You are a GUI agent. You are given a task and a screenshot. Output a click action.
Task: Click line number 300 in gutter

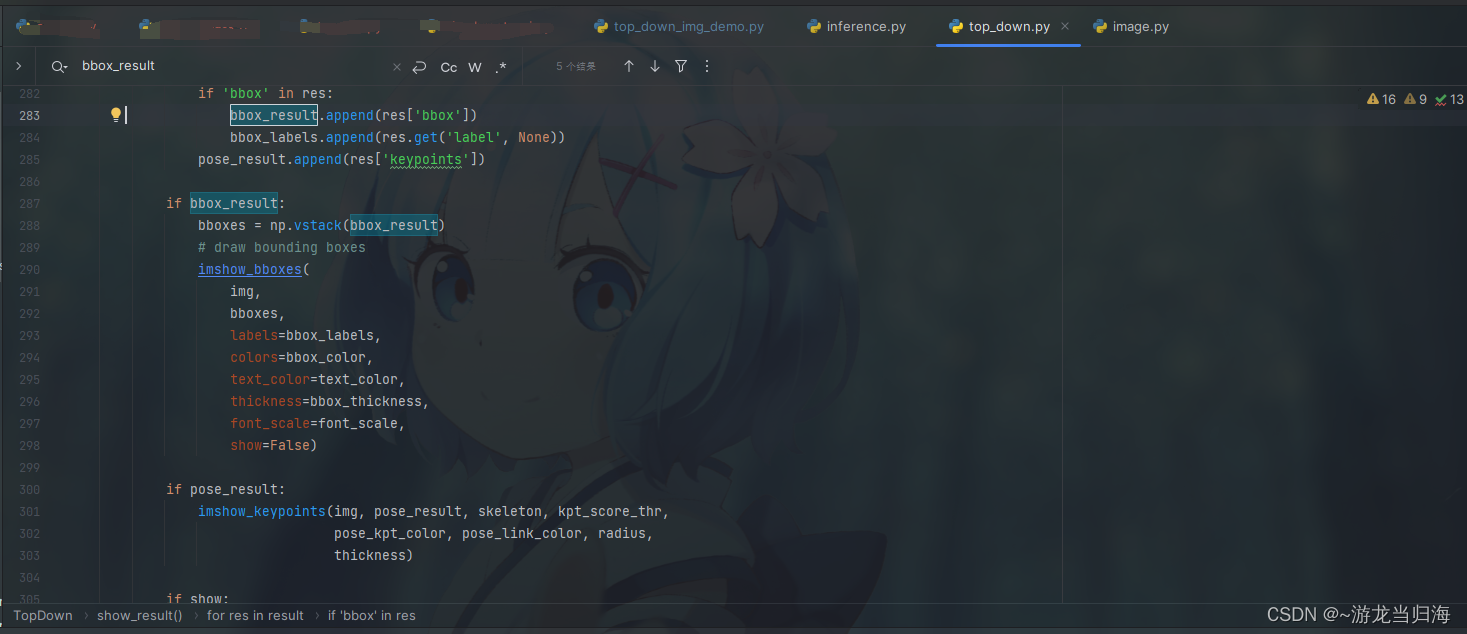coord(29,489)
